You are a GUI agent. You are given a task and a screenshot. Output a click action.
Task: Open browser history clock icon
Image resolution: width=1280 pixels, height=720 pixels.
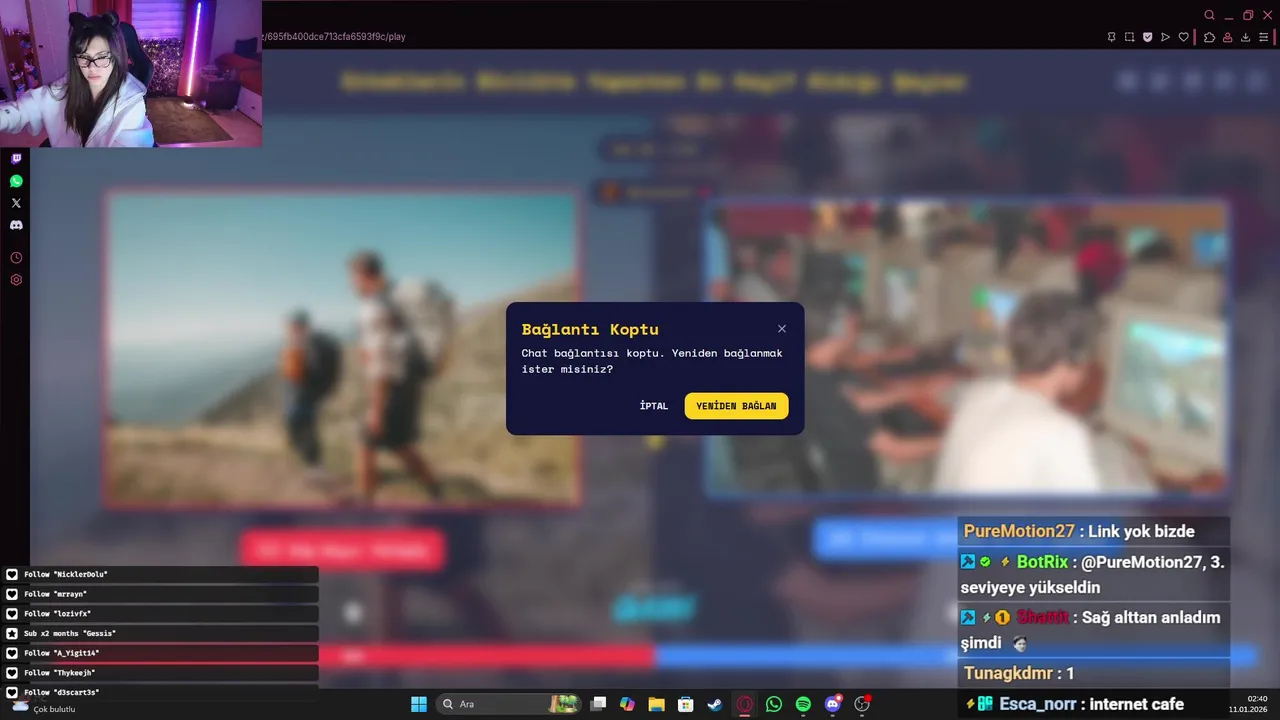(x=16, y=258)
